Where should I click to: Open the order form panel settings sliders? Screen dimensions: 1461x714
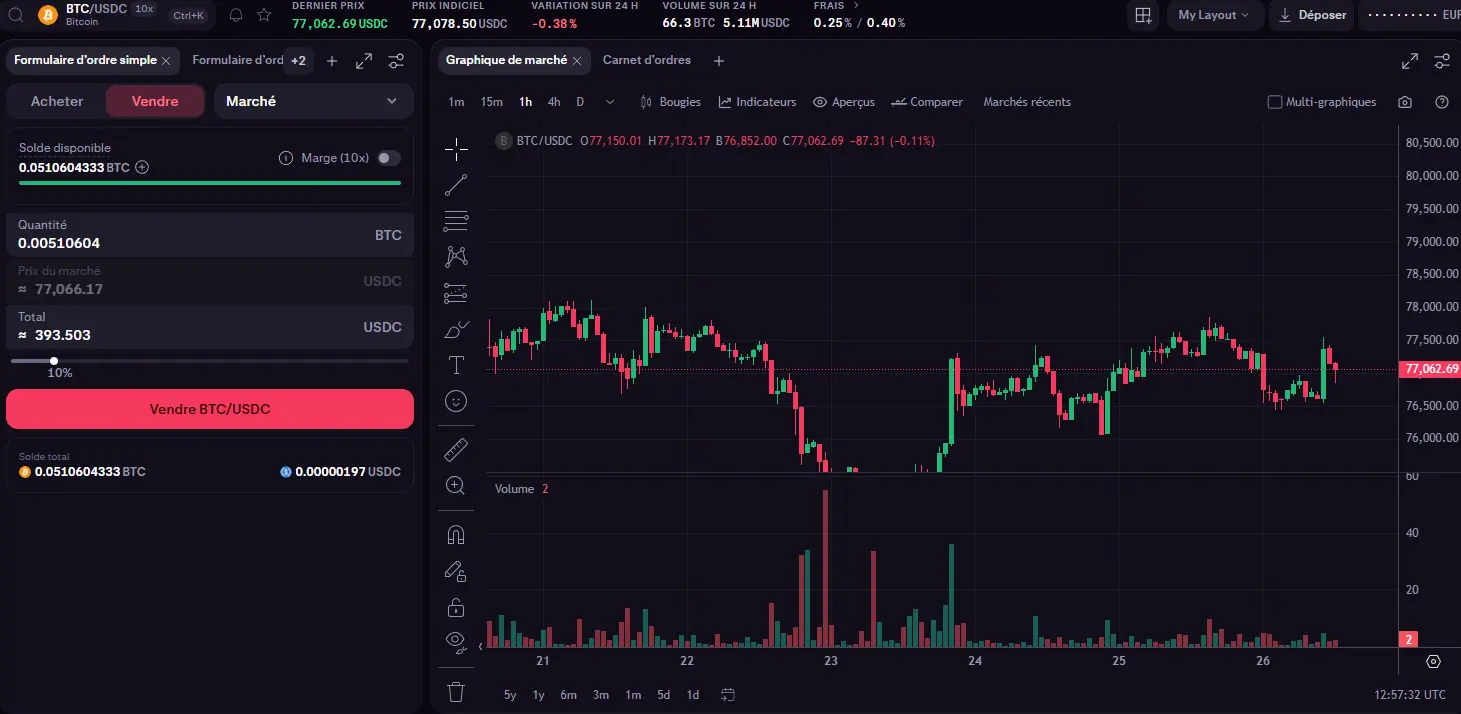(396, 61)
